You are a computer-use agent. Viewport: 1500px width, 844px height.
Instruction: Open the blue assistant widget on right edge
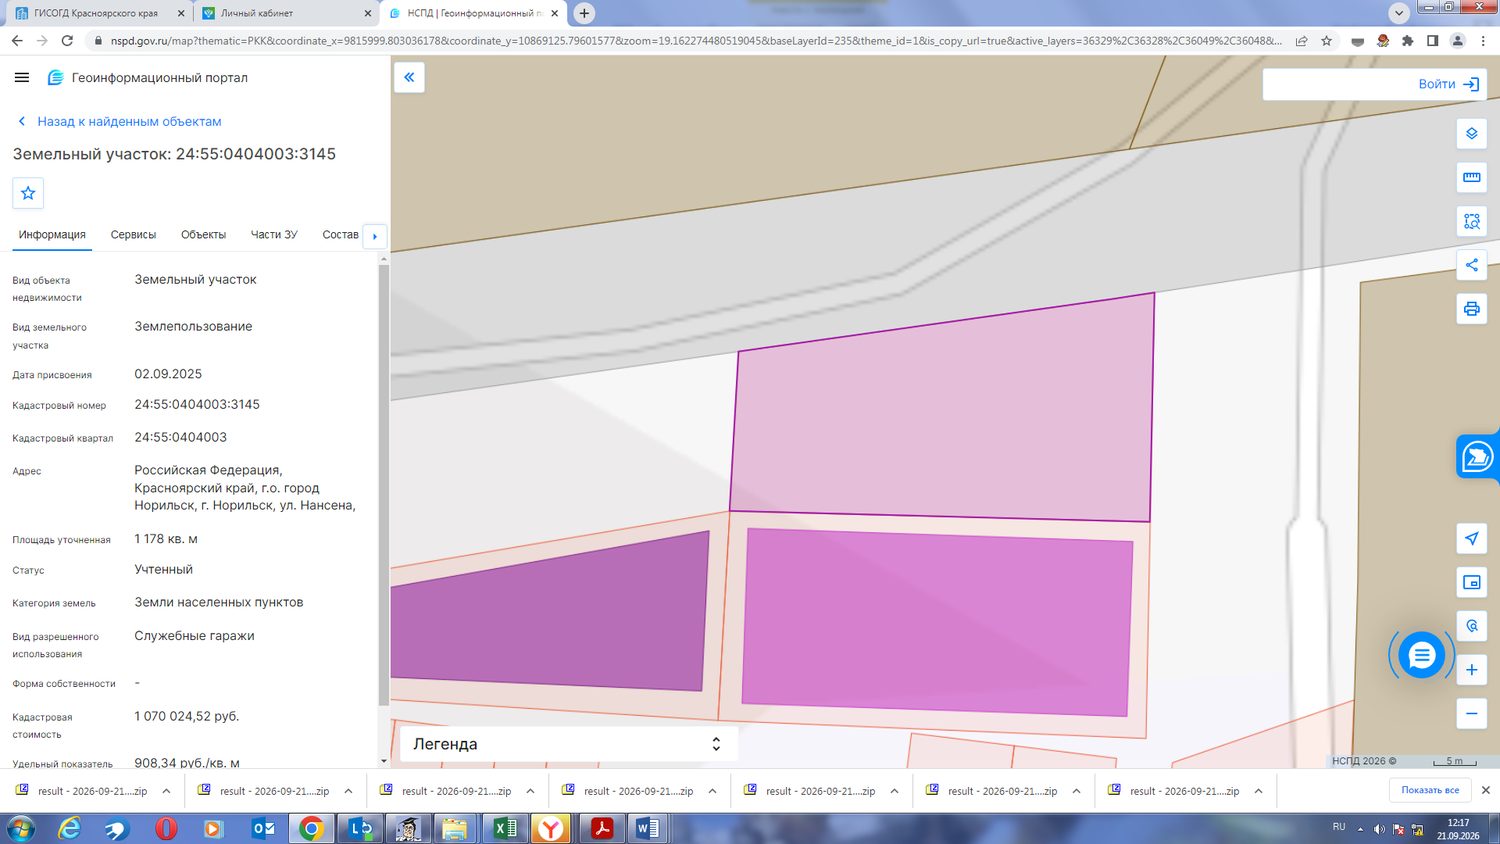[1478, 457]
